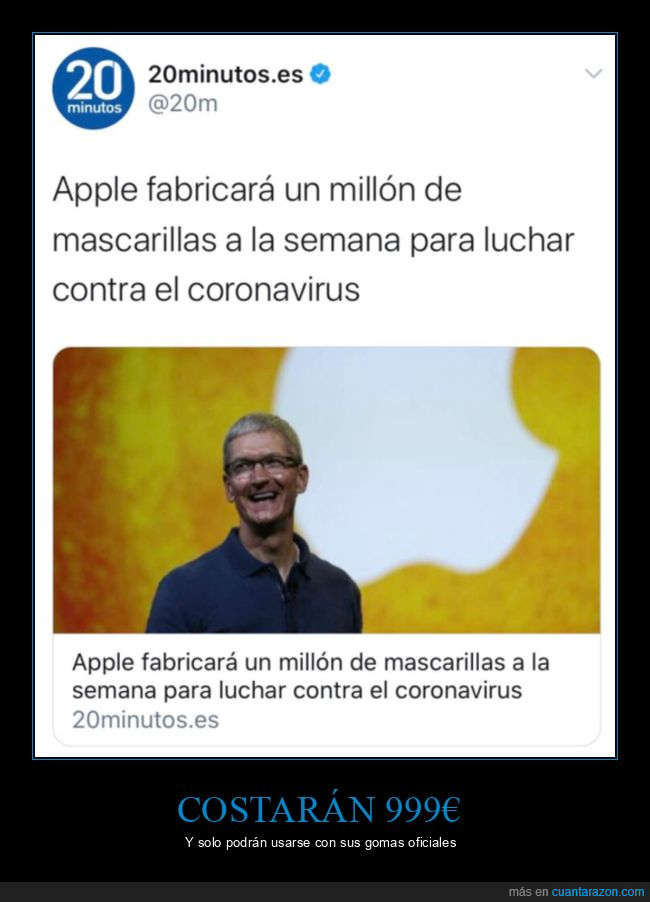The height and width of the screenshot is (902, 650).
Task: Click the man's eyeglasses in the photo
Action: click(x=262, y=465)
